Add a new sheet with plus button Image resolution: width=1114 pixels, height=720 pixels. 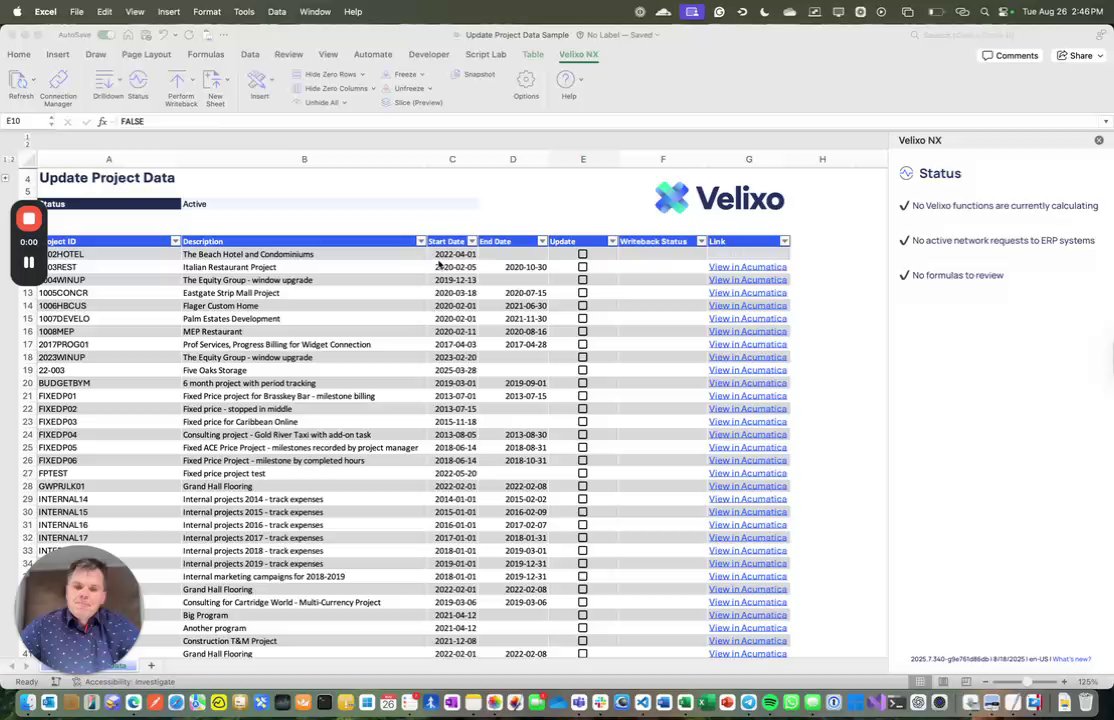pos(151,666)
